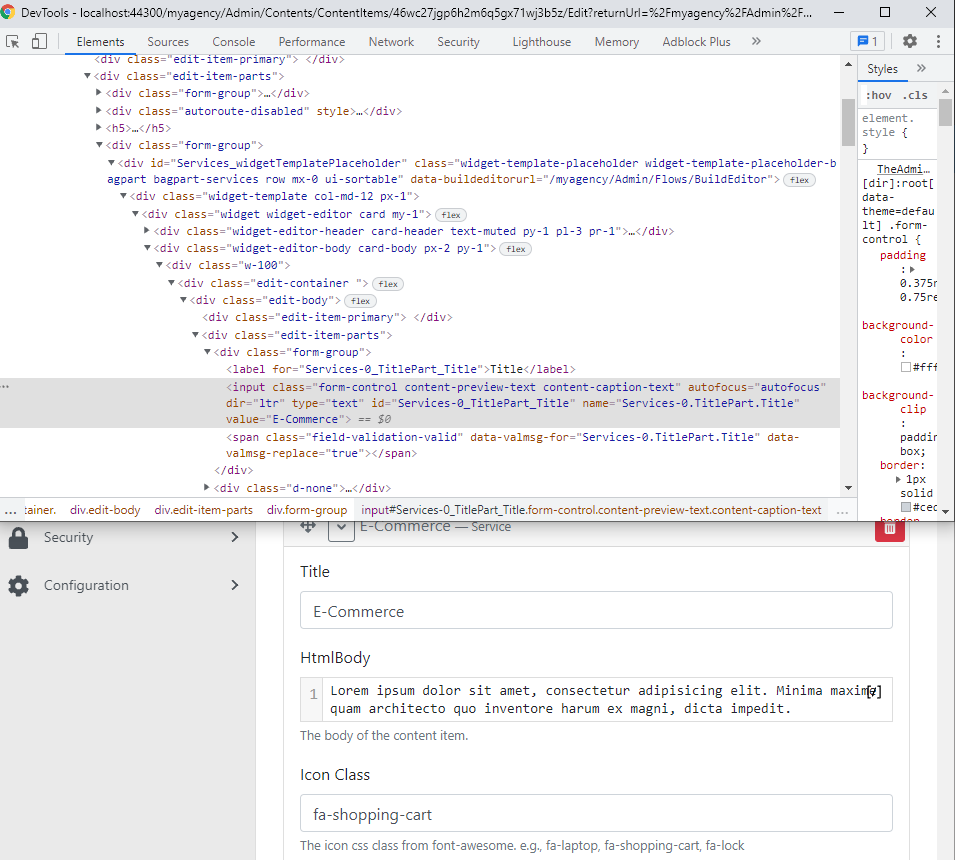Select the Styles pane tab
The image size is (955, 860).
883,69
